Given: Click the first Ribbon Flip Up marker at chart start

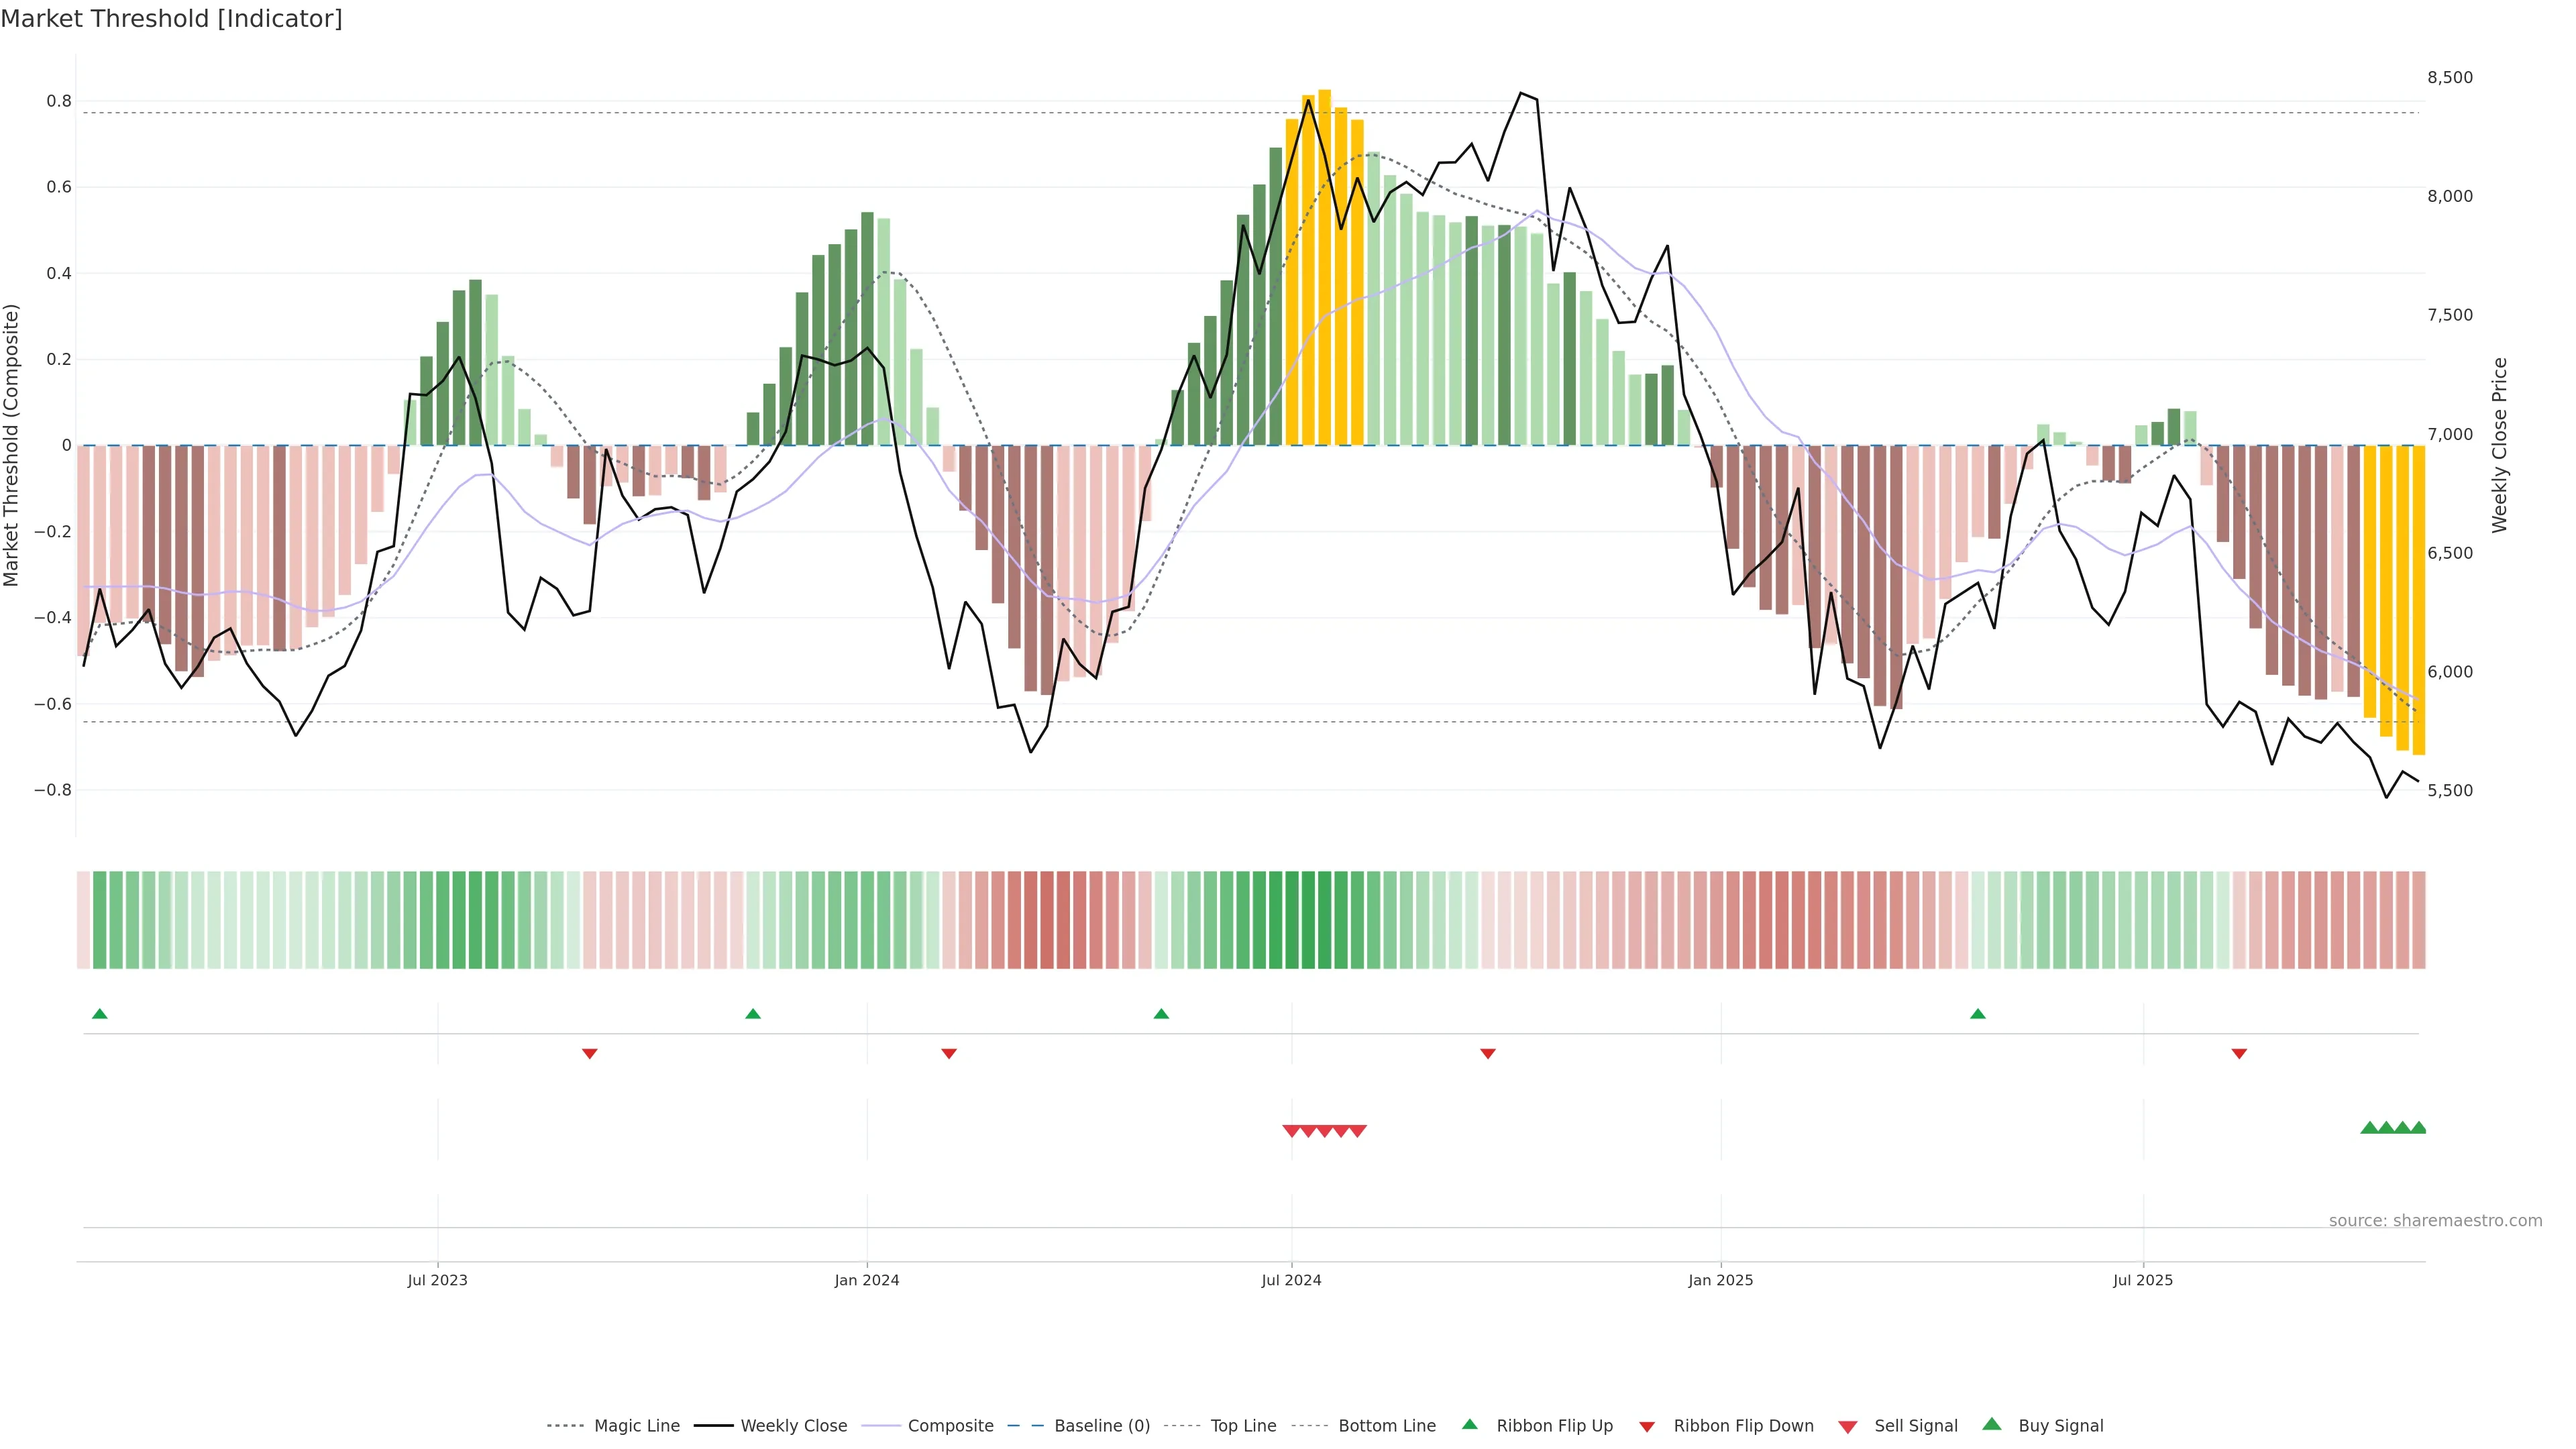Looking at the screenshot, I should (x=99, y=1014).
